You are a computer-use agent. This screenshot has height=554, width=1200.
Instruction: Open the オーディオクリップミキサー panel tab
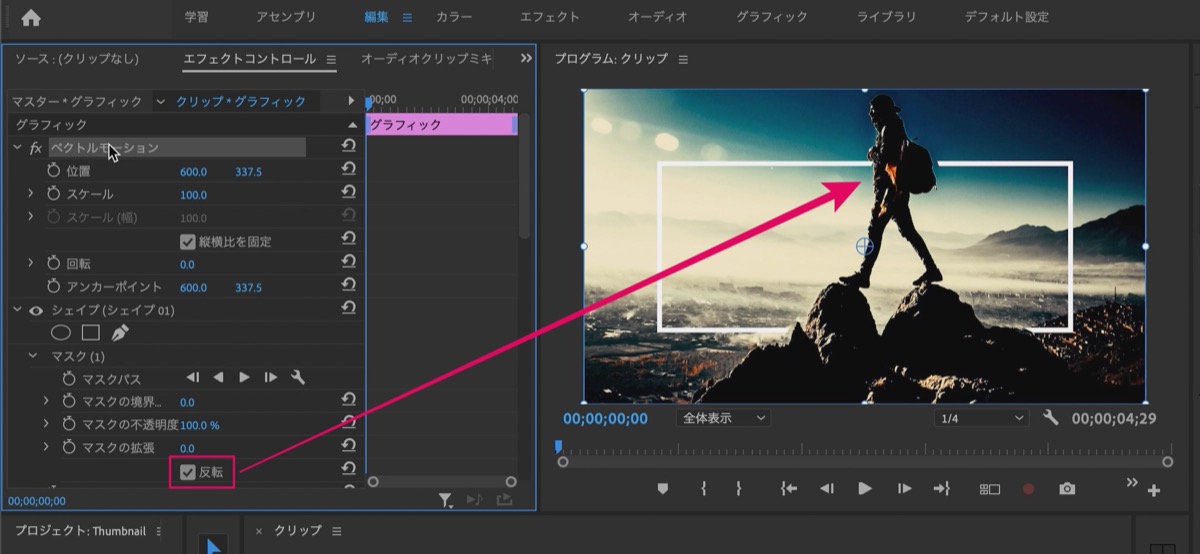[427, 59]
